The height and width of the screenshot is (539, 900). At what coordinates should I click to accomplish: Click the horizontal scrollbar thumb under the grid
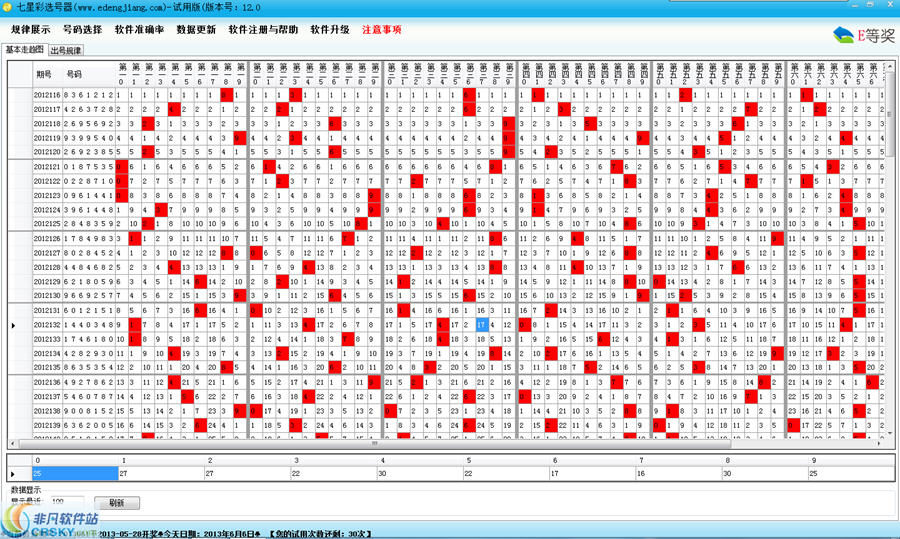coord(374,444)
